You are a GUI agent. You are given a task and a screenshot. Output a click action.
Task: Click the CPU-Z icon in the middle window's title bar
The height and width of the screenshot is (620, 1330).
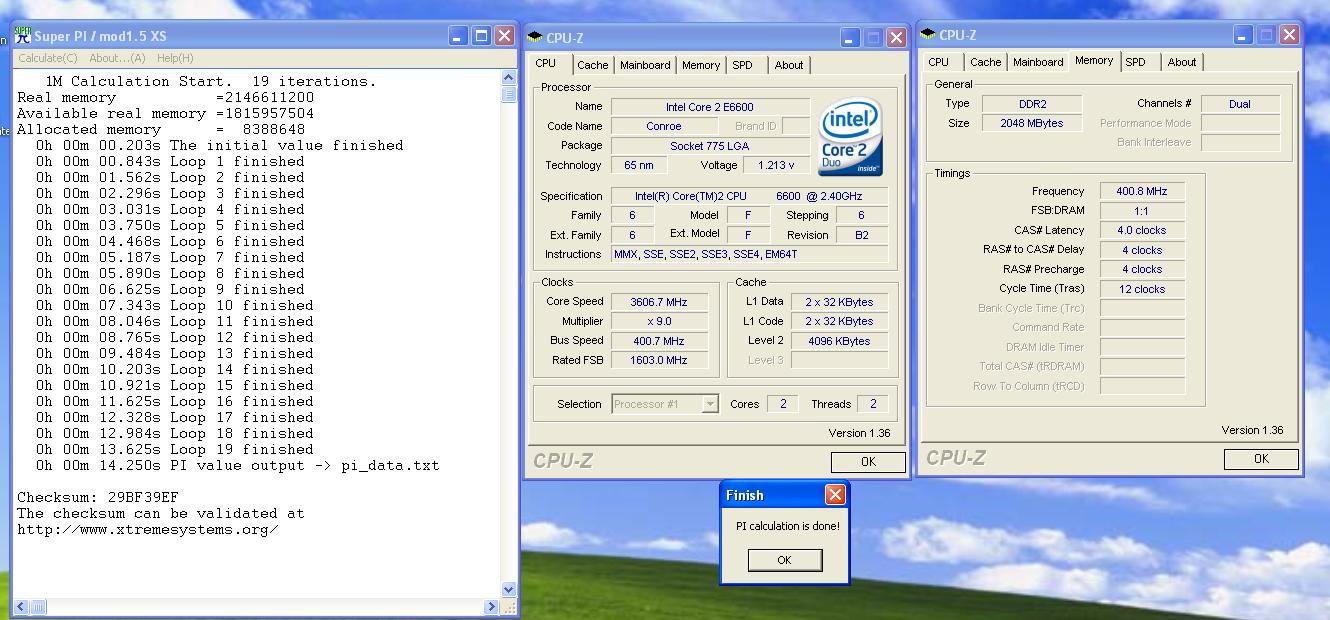tap(535, 38)
